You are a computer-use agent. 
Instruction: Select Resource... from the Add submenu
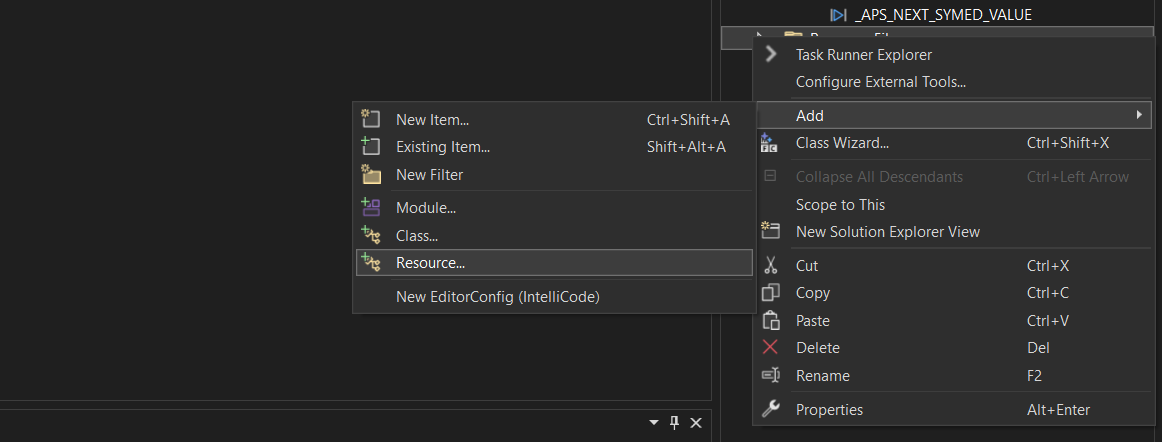click(x=431, y=263)
